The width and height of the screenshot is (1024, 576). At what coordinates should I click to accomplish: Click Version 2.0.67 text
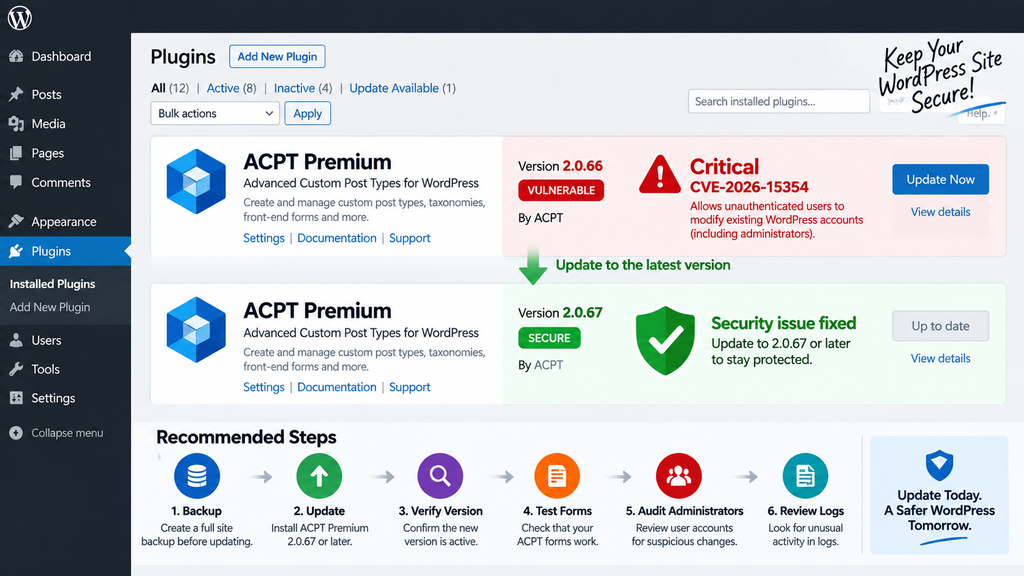click(560, 313)
